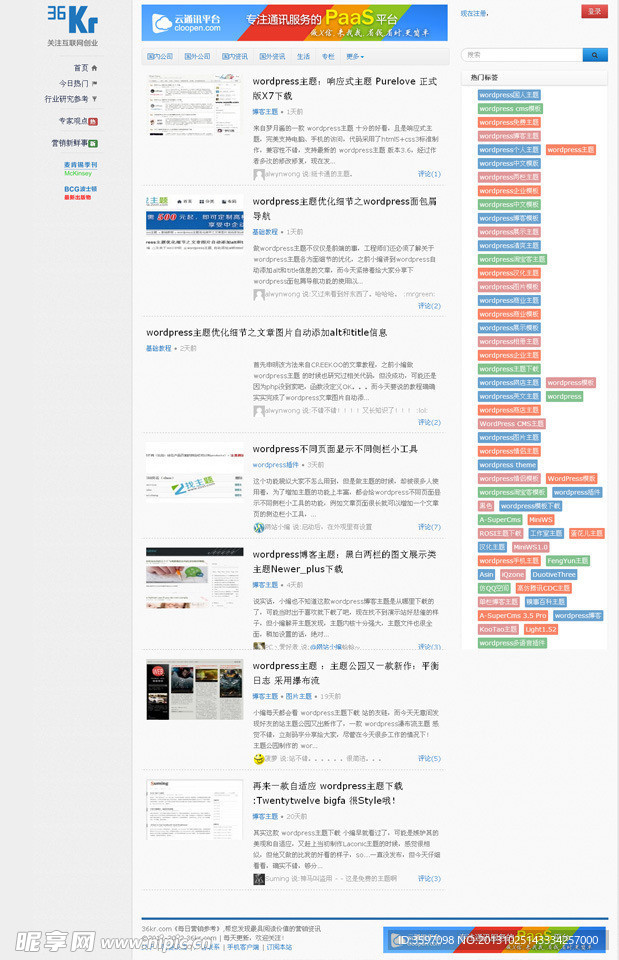Screen dimensions: 619x960
Task: Open the Twentytwelve bigfa post thumbnail
Action: pos(194,809)
